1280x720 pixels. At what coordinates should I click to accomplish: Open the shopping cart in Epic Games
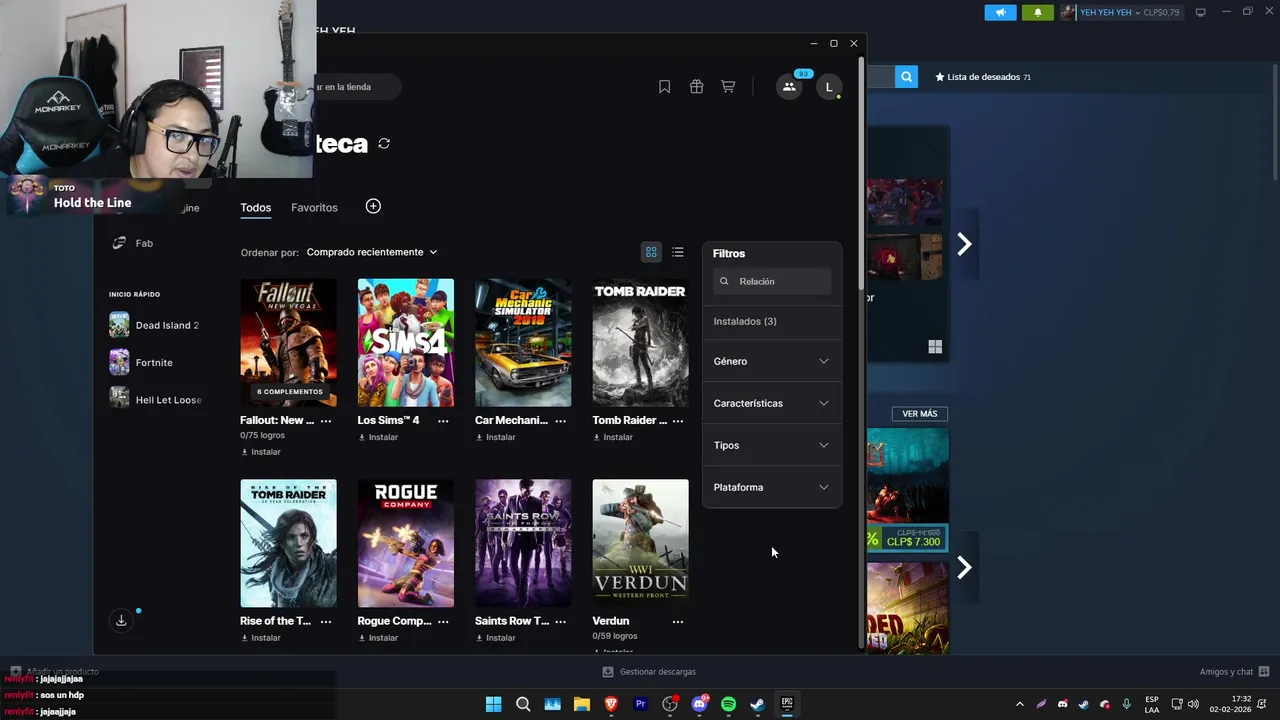tap(728, 87)
